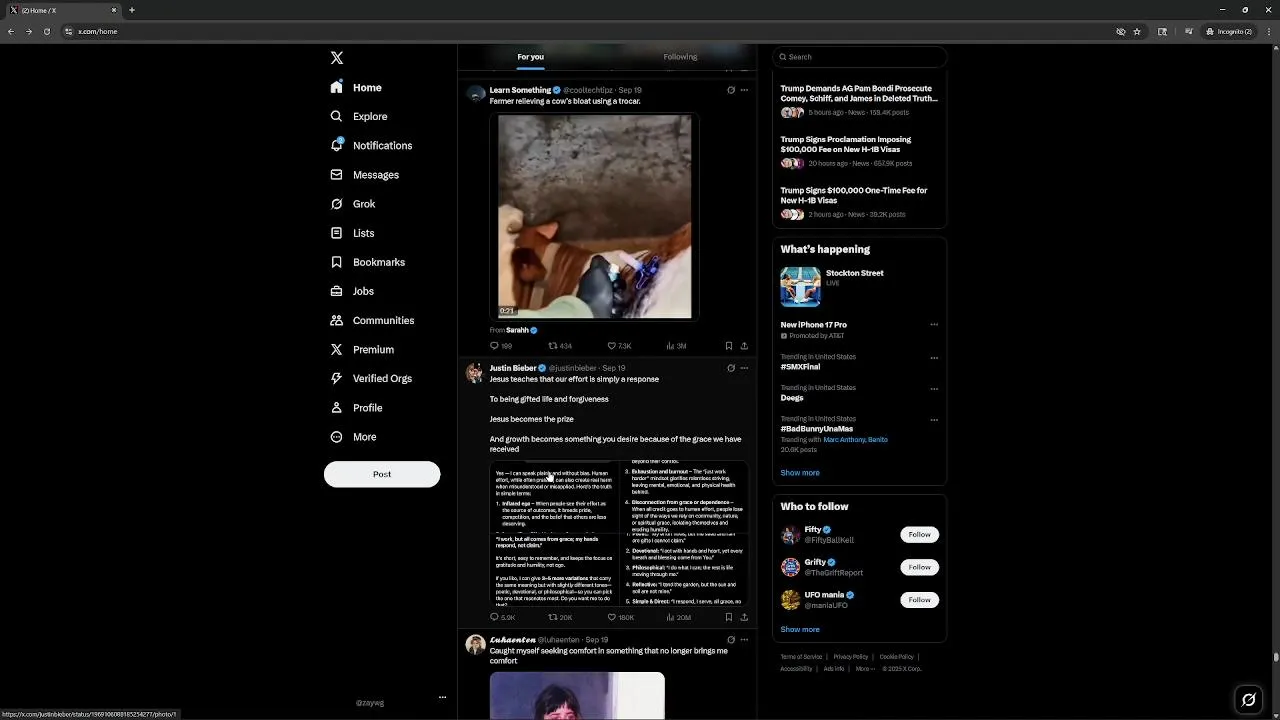Switch to the Following tab

coord(680,57)
